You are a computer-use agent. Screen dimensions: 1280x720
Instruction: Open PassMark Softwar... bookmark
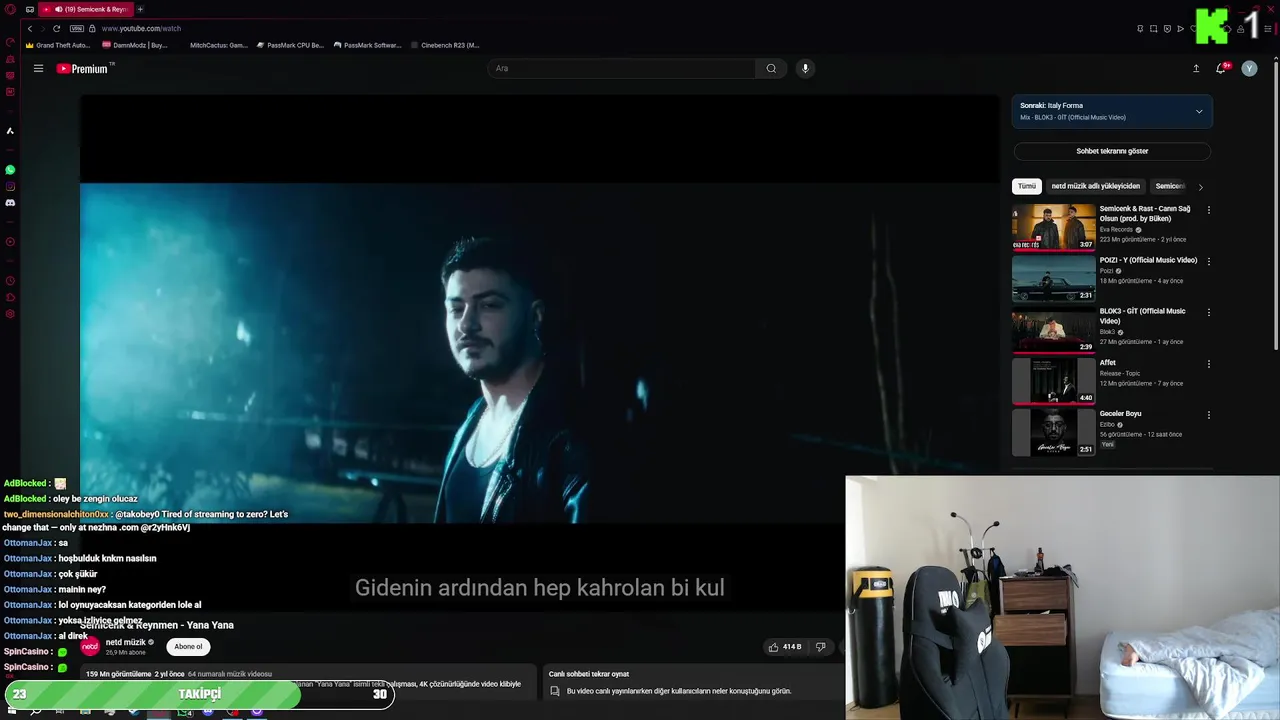point(367,45)
